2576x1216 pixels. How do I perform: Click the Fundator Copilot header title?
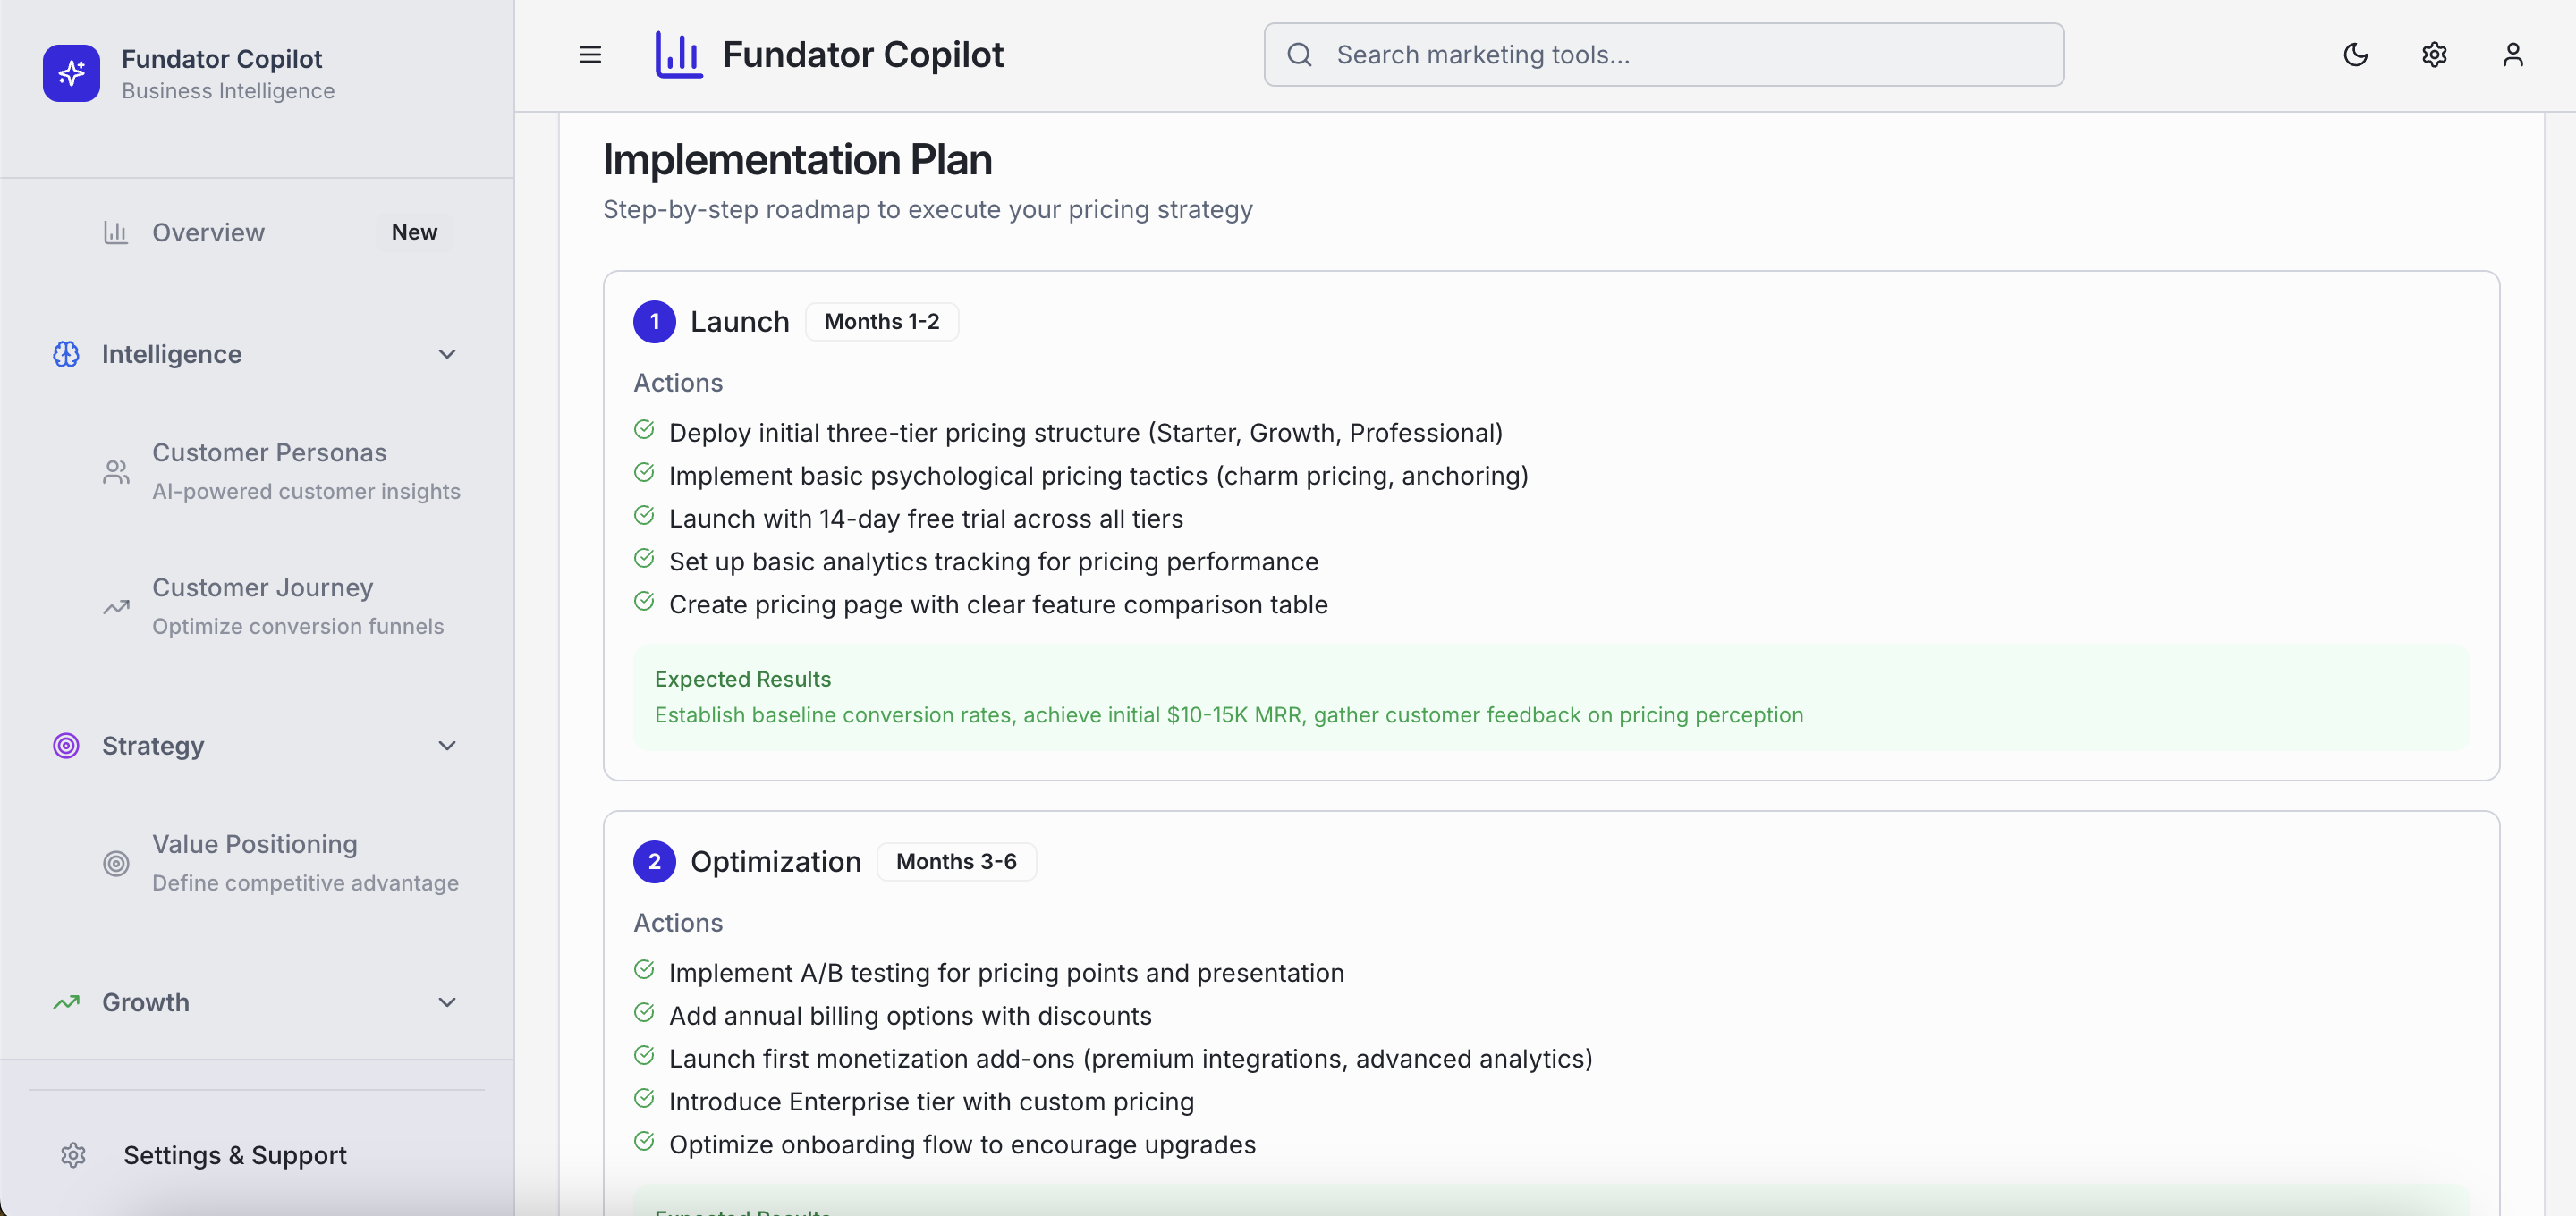[x=863, y=55]
